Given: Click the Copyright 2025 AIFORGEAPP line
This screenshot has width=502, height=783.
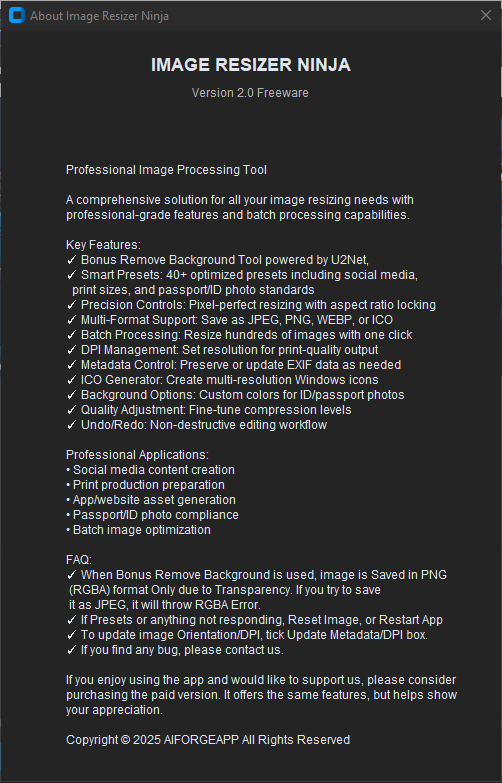Looking at the screenshot, I should (x=208, y=740).
